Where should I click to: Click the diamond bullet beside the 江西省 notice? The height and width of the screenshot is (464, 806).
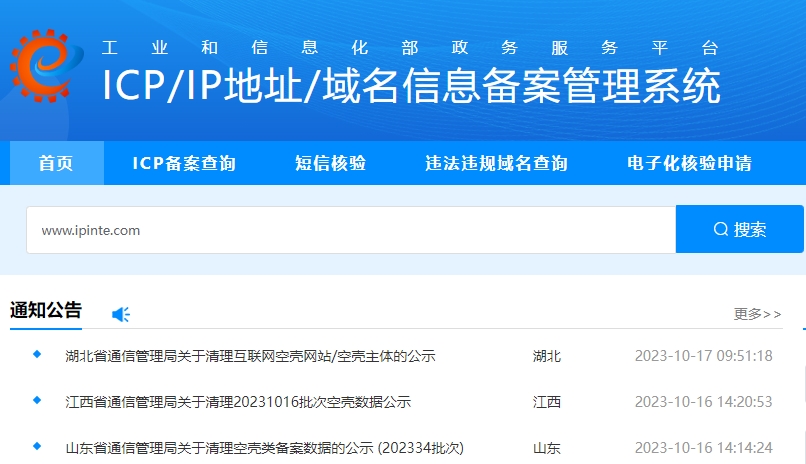(x=37, y=400)
